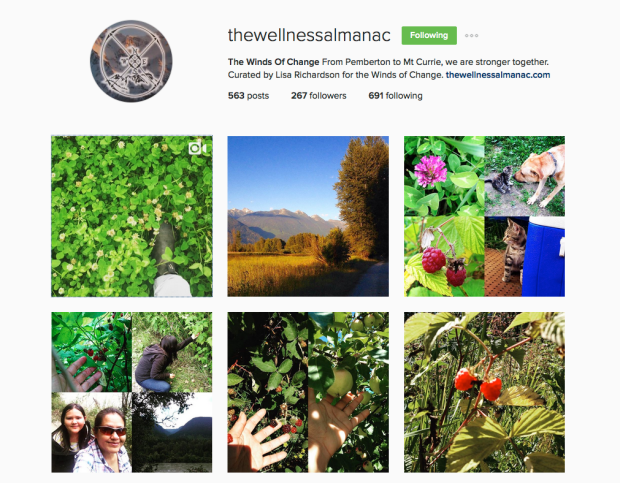Click the video camera icon on clover post
This screenshot has height=483, width=620.
pos(197,148)
